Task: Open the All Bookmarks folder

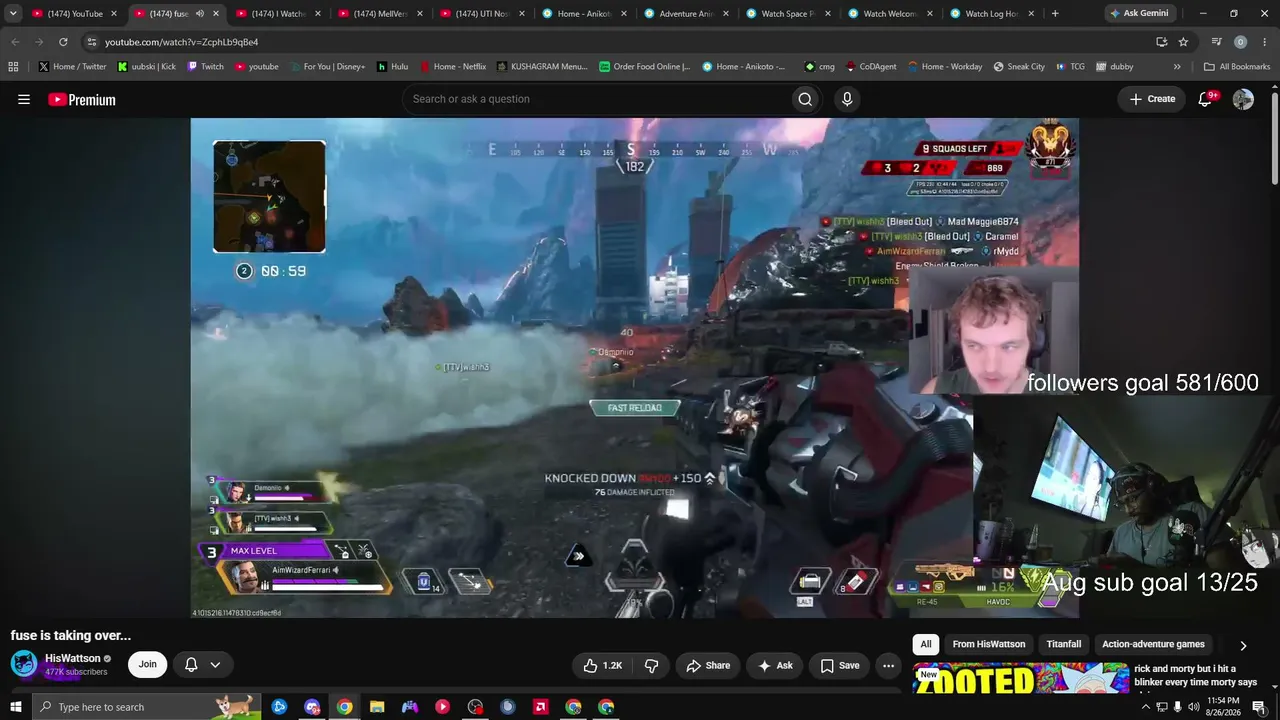Action: pos(1237,67)
